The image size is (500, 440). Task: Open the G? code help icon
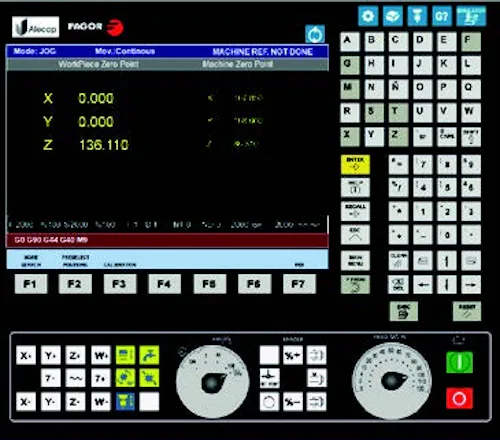point(442,16)
